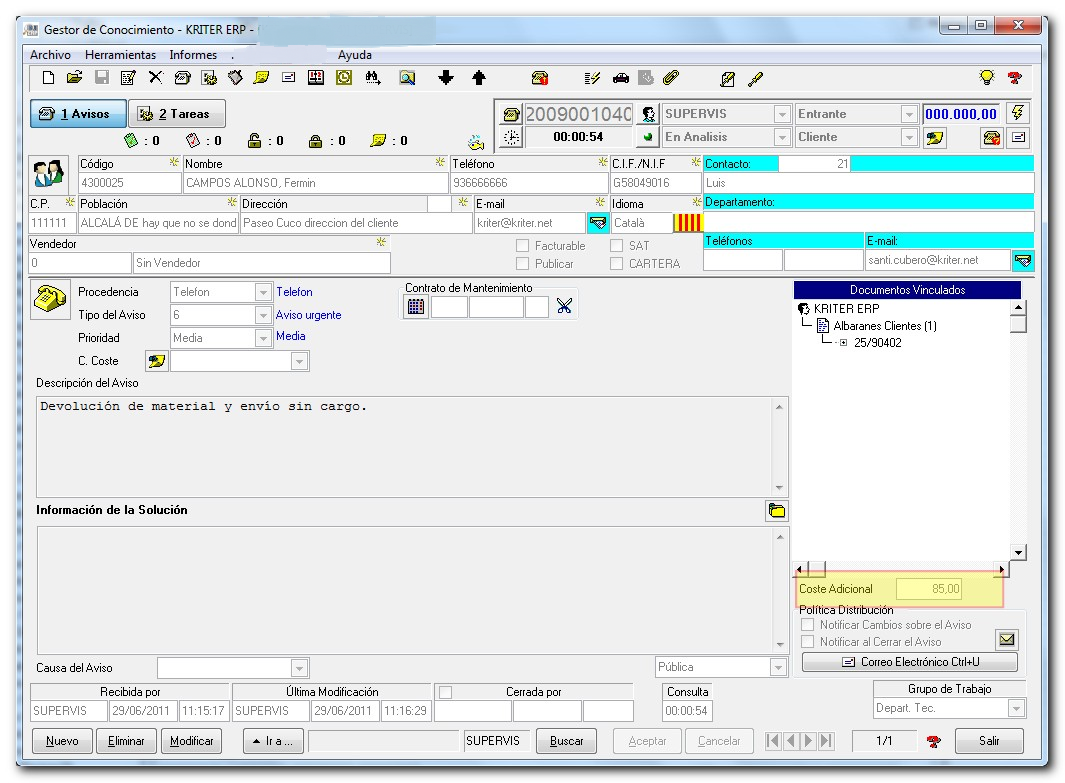Toggle the Publicar checkbox

click(522, 263)
